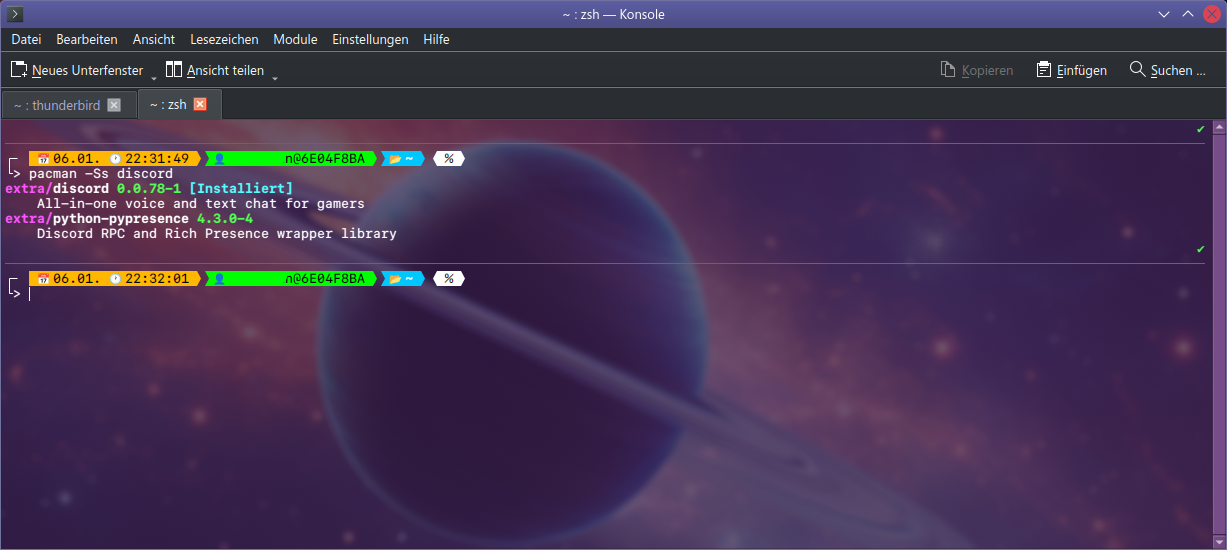Click the '[Installiert]' status text
Viewport: 1227px width, 550px height.
coord(241,189)
